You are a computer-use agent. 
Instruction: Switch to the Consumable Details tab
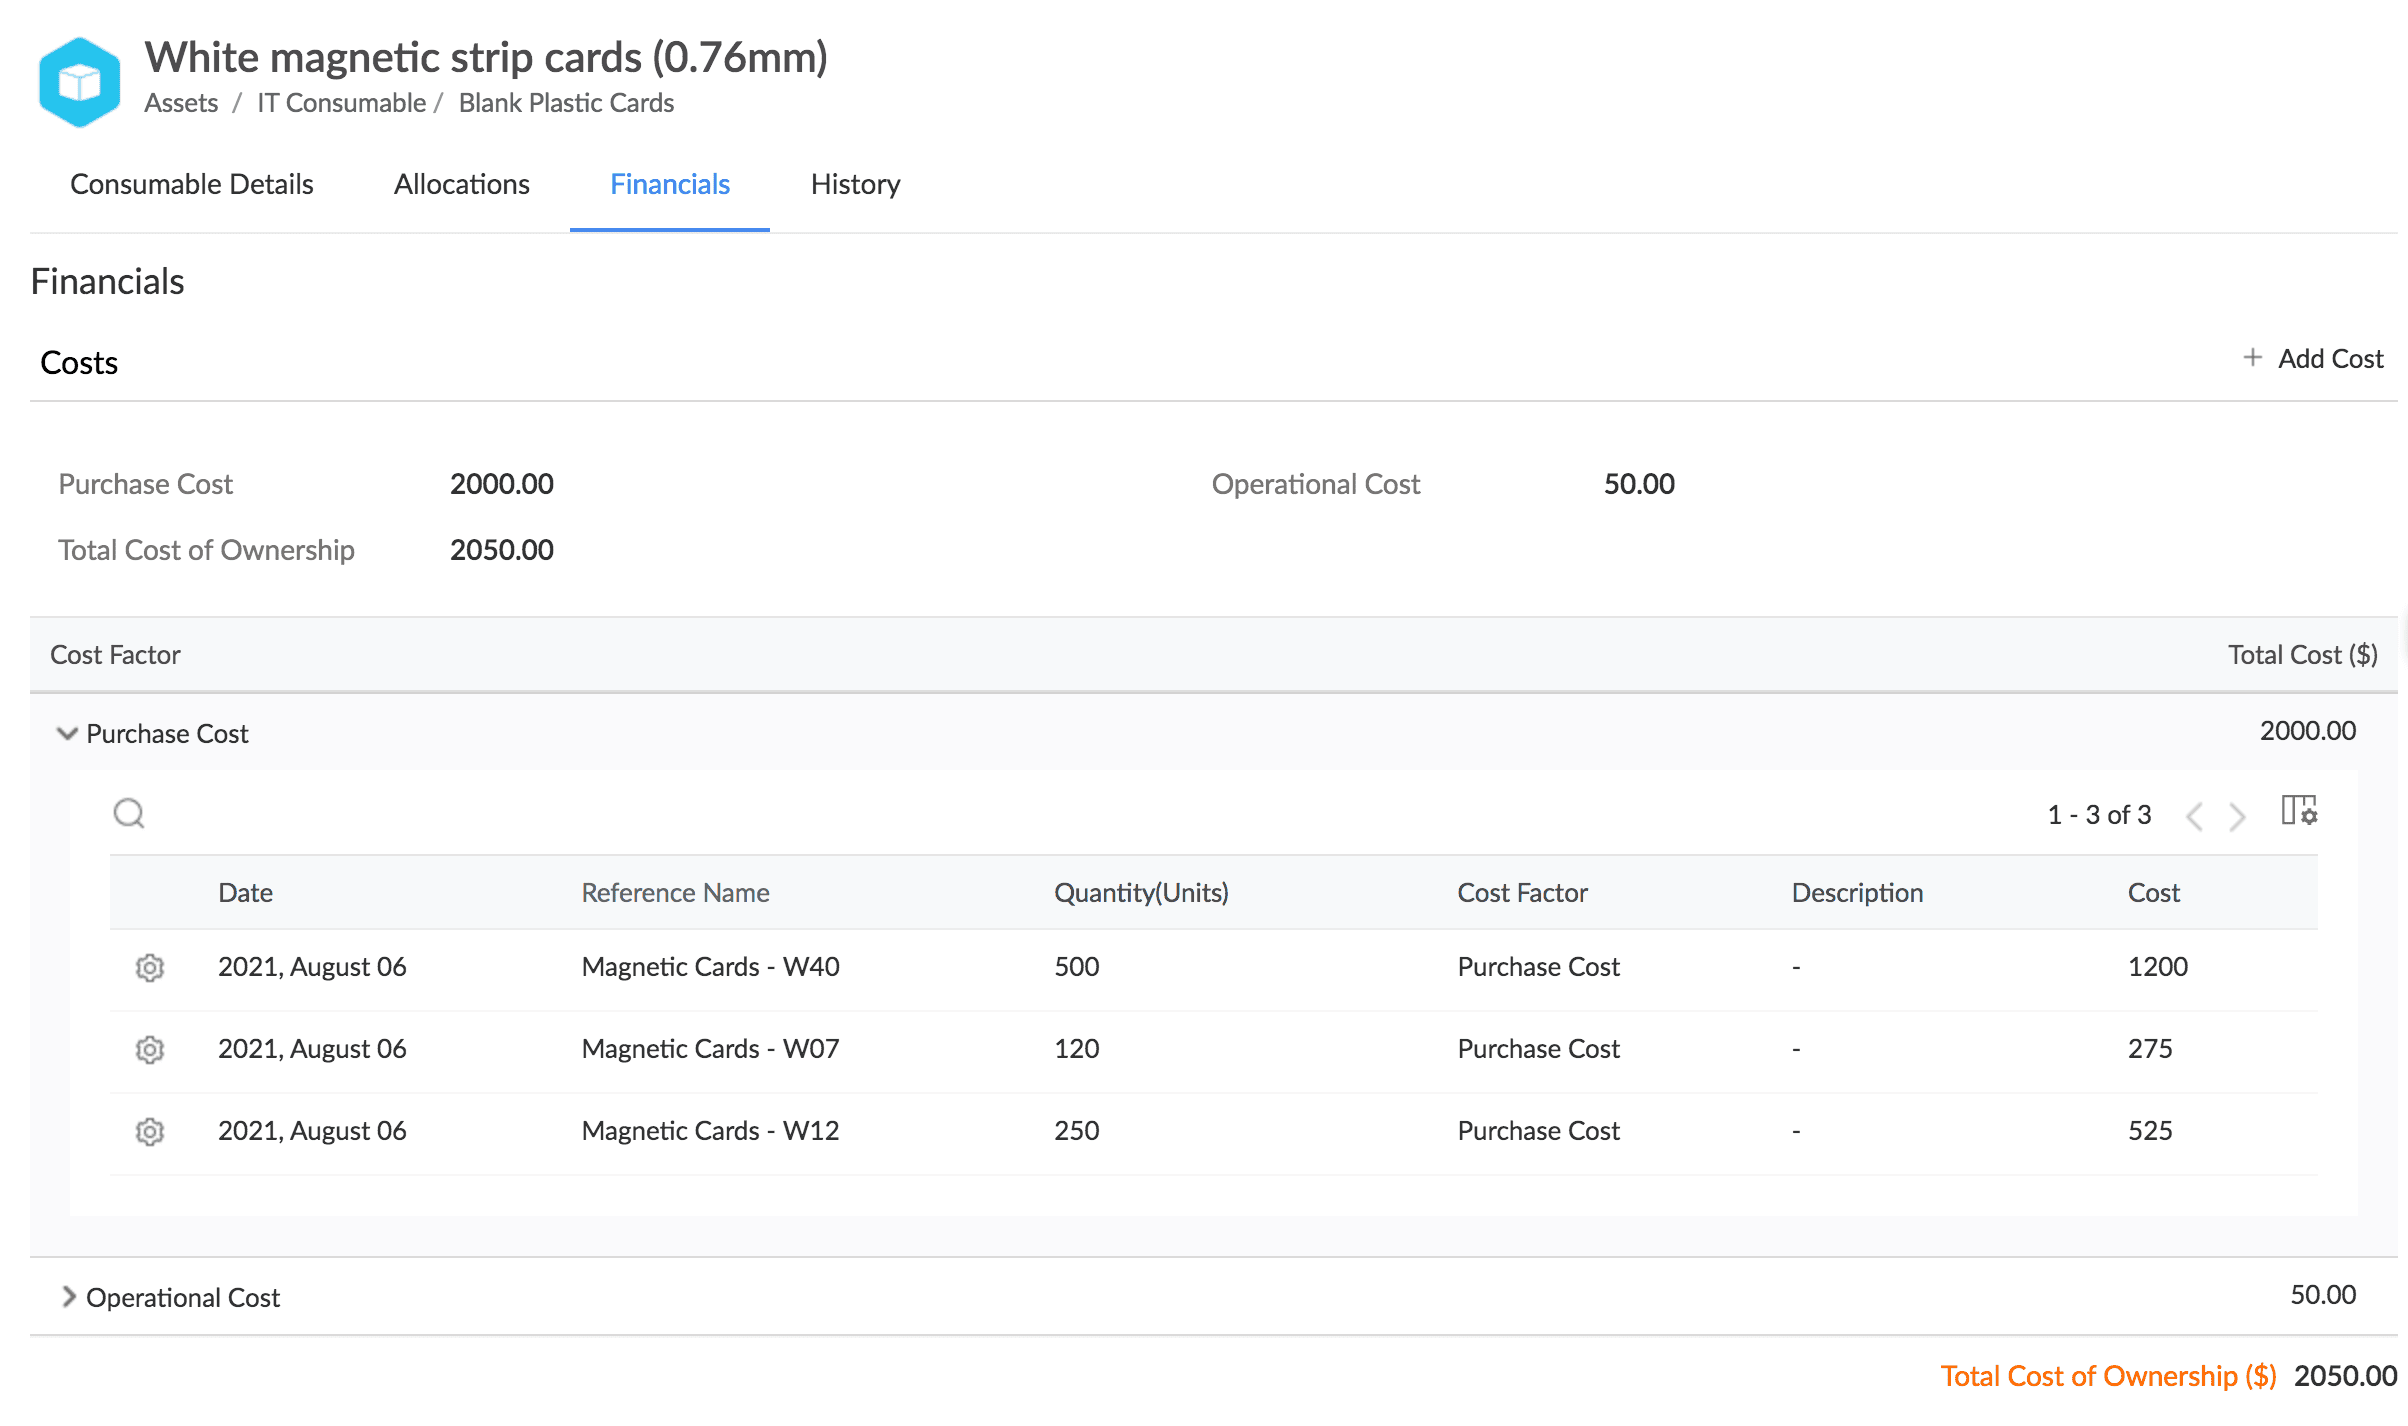tap(192, 185)
